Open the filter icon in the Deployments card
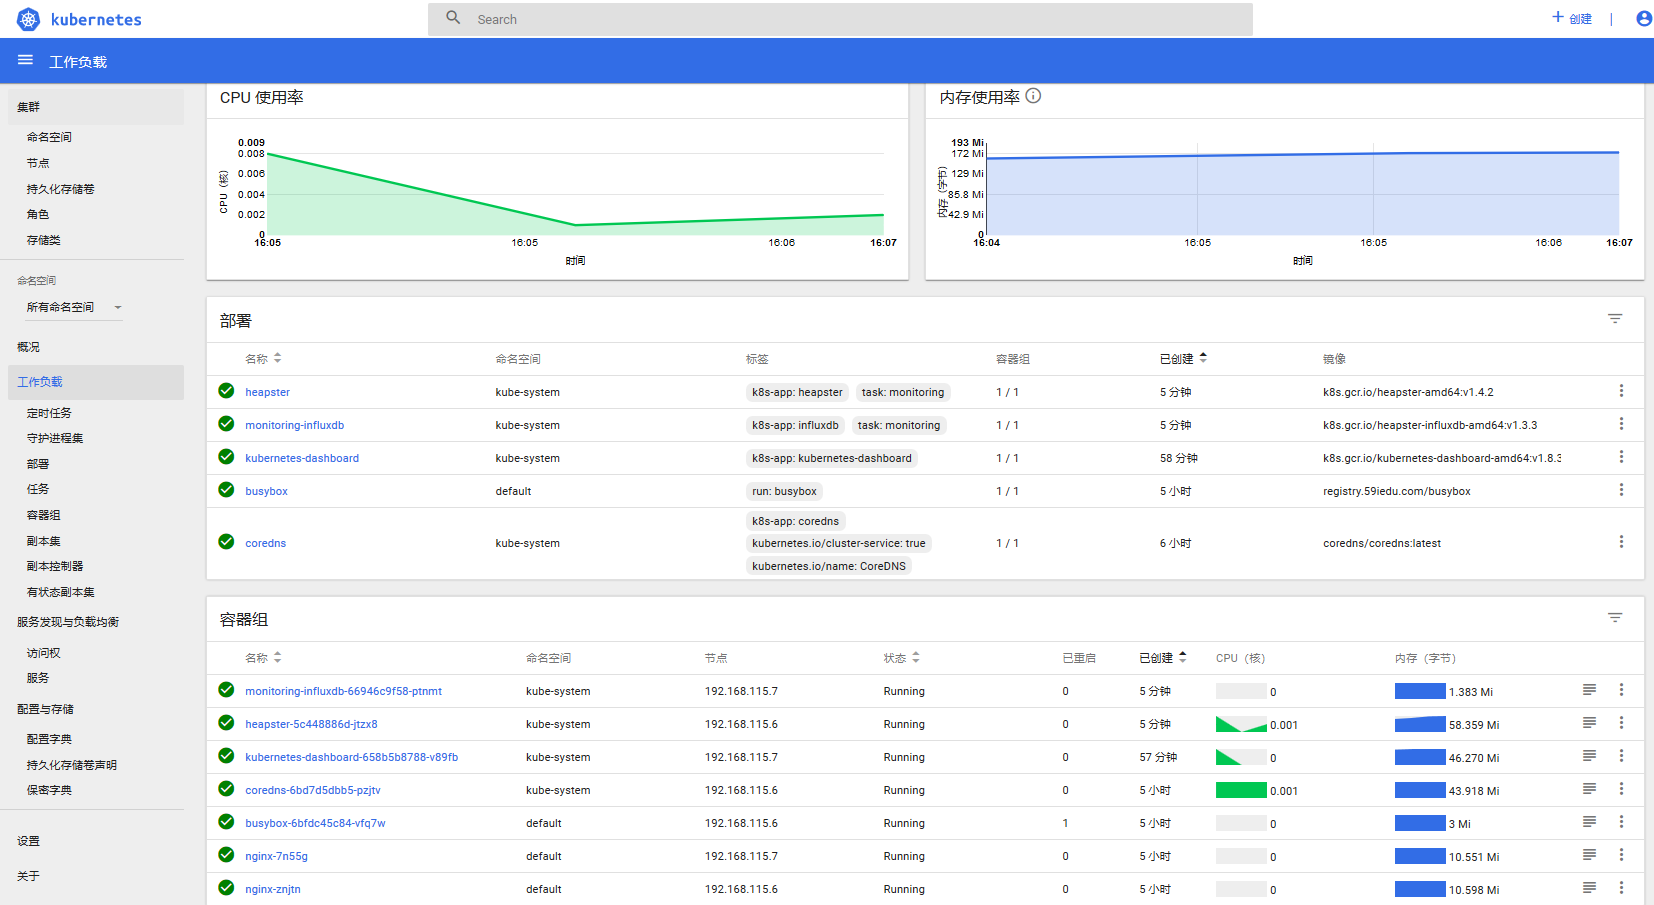Image resolution: width=1654 pixels, height=905 pixels. [1614, 319]
